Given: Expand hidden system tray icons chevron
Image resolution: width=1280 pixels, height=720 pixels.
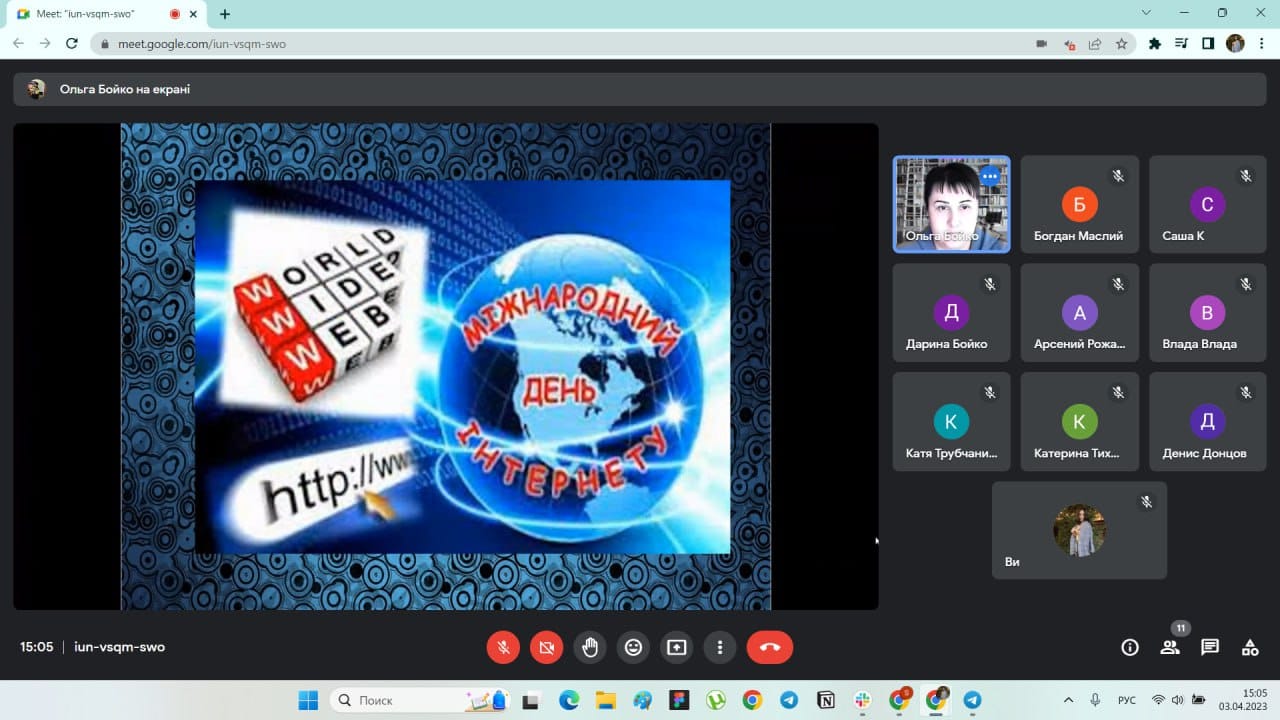Looking at the screenshot, I should (1068, 700).
